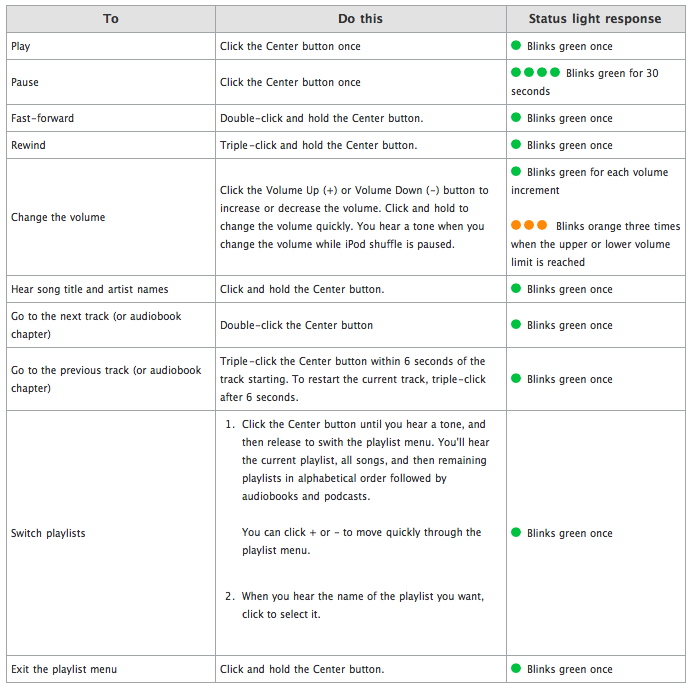Screen dimensions: 692x688
Task: Click the 'Fast-forward' row label
Action: 43,118
